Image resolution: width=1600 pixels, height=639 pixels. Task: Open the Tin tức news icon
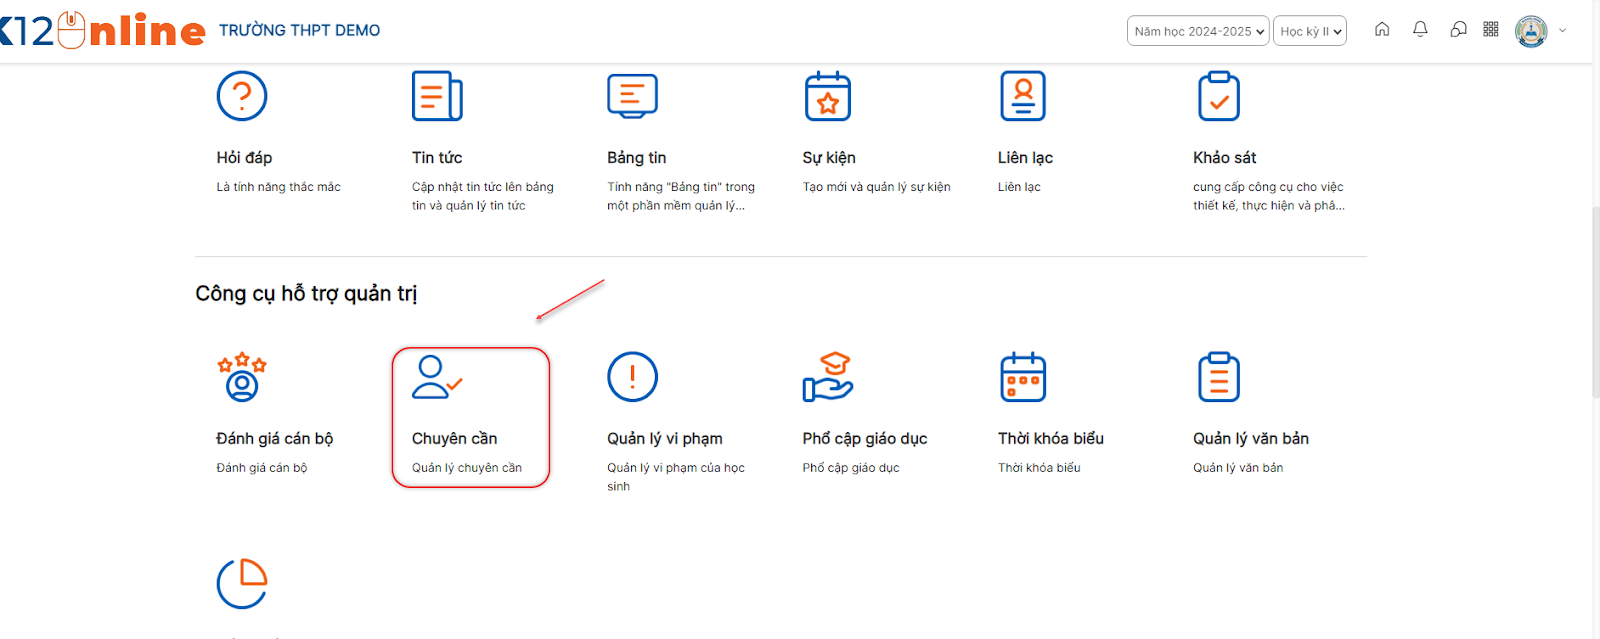pos(437,96)
